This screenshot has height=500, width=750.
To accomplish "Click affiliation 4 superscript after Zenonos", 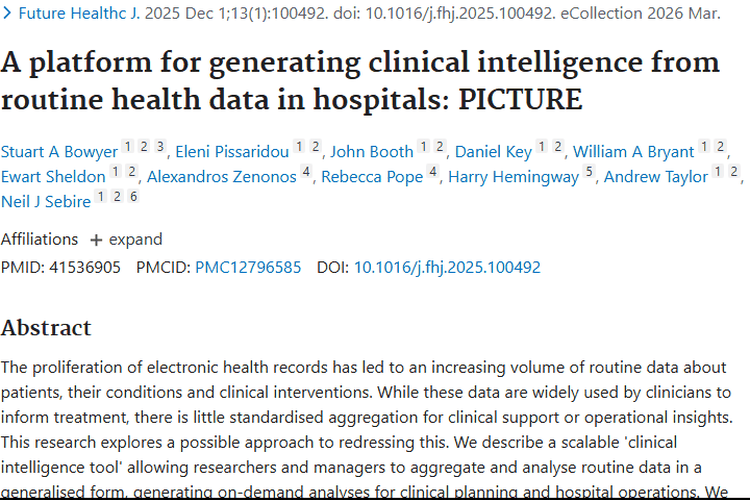I will point(307,174).
